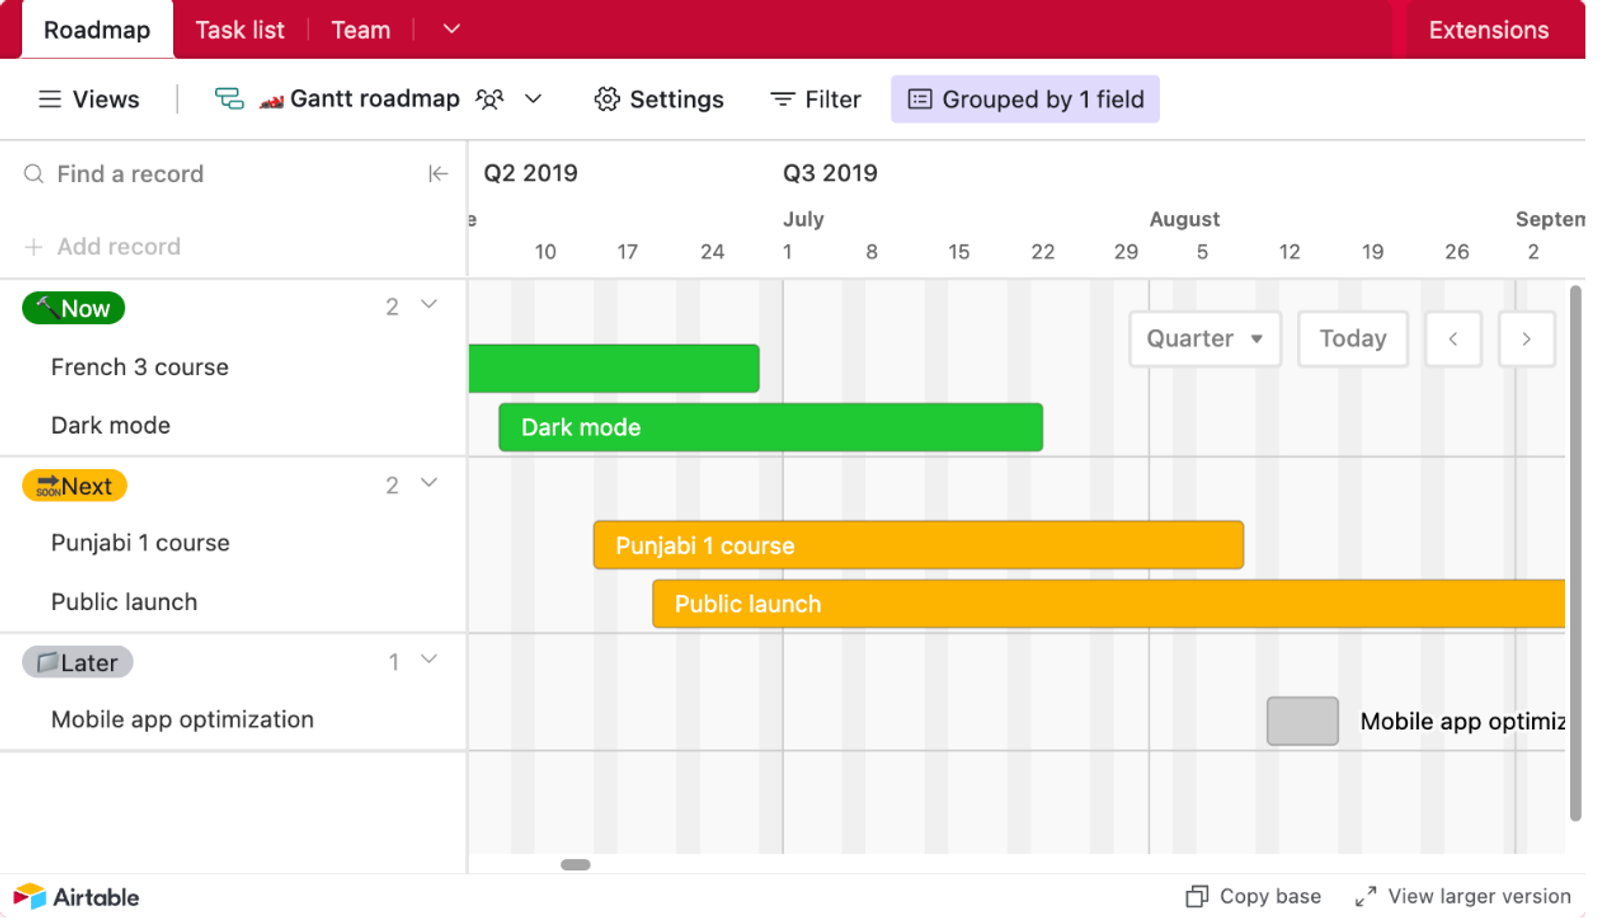Viewport: 1600px width, 922px height.
Task: Click the Gantt roadmap view name
Action: pyautogui.click(x=374, y=99)
